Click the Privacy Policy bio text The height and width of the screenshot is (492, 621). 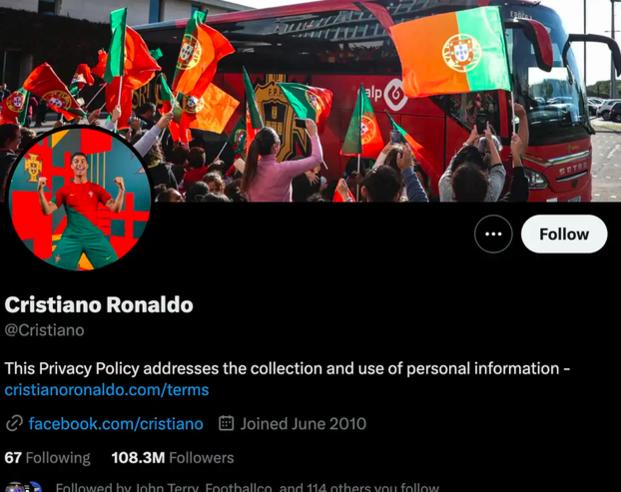[288, 368]
